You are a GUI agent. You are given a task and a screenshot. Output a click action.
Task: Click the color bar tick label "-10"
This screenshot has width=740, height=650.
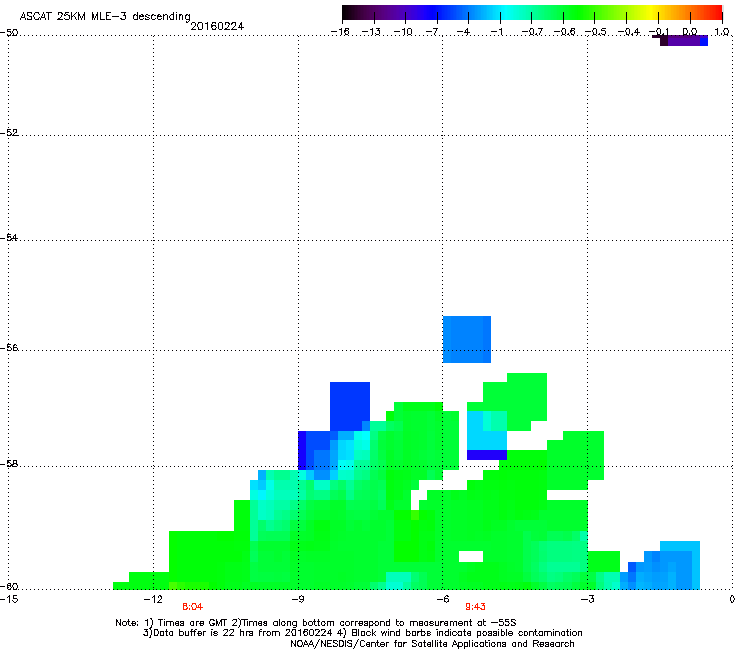click(404, 32)
